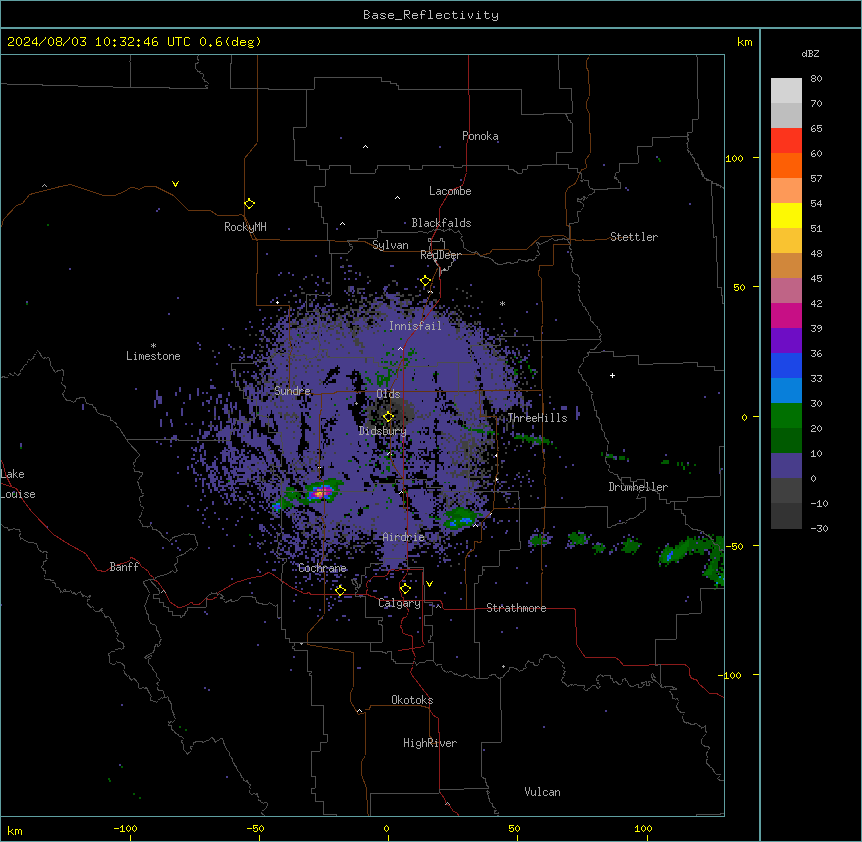This screenshot has width=862, height=842.
Task: Click the magenta 42 dBZ legend swatch
Action: click(x=786, y=315)
